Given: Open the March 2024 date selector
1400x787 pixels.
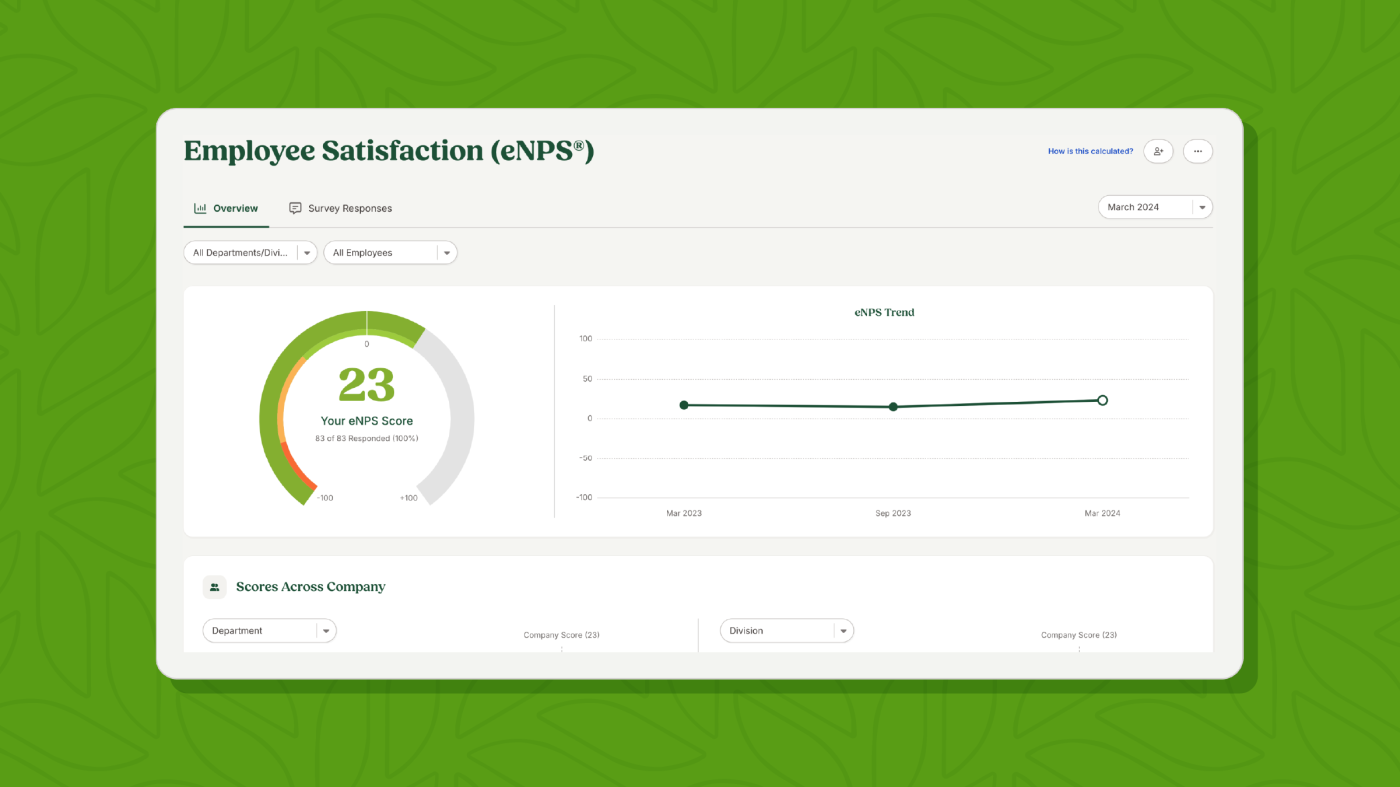Looking at the screenshot, I should tap(1155, 207).
